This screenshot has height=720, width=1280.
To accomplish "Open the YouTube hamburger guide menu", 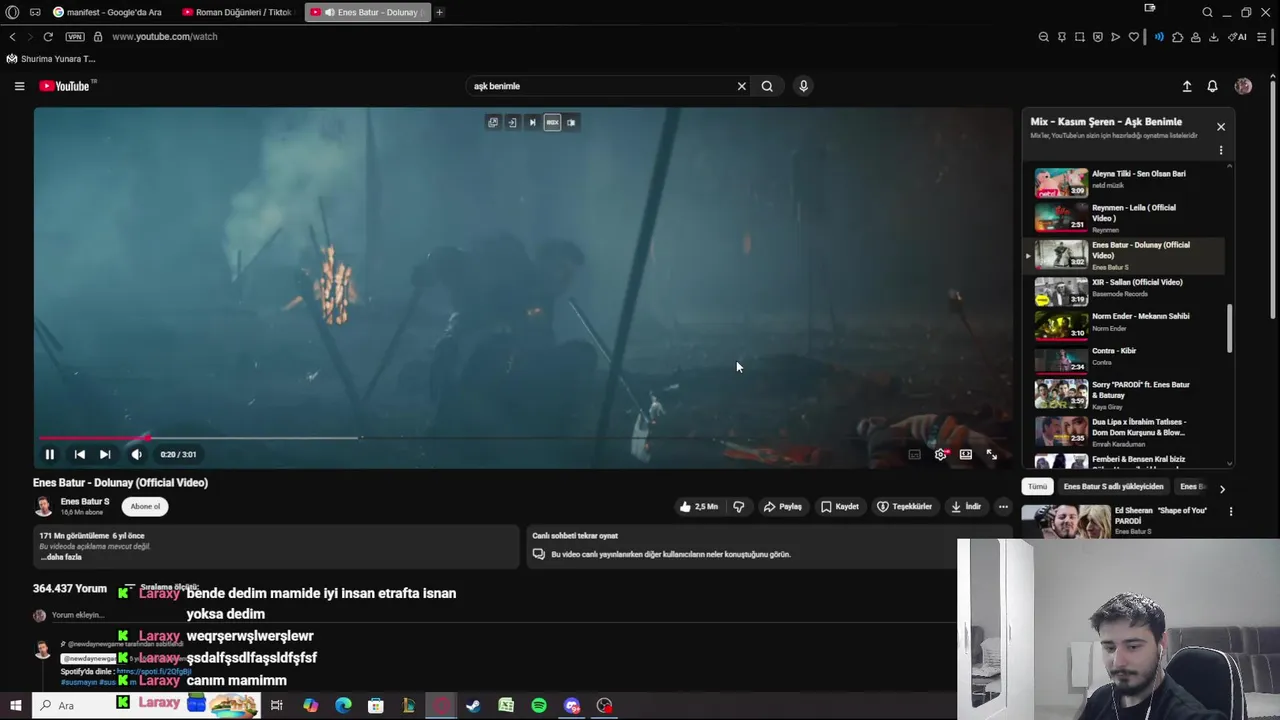I will click(19, 86).
